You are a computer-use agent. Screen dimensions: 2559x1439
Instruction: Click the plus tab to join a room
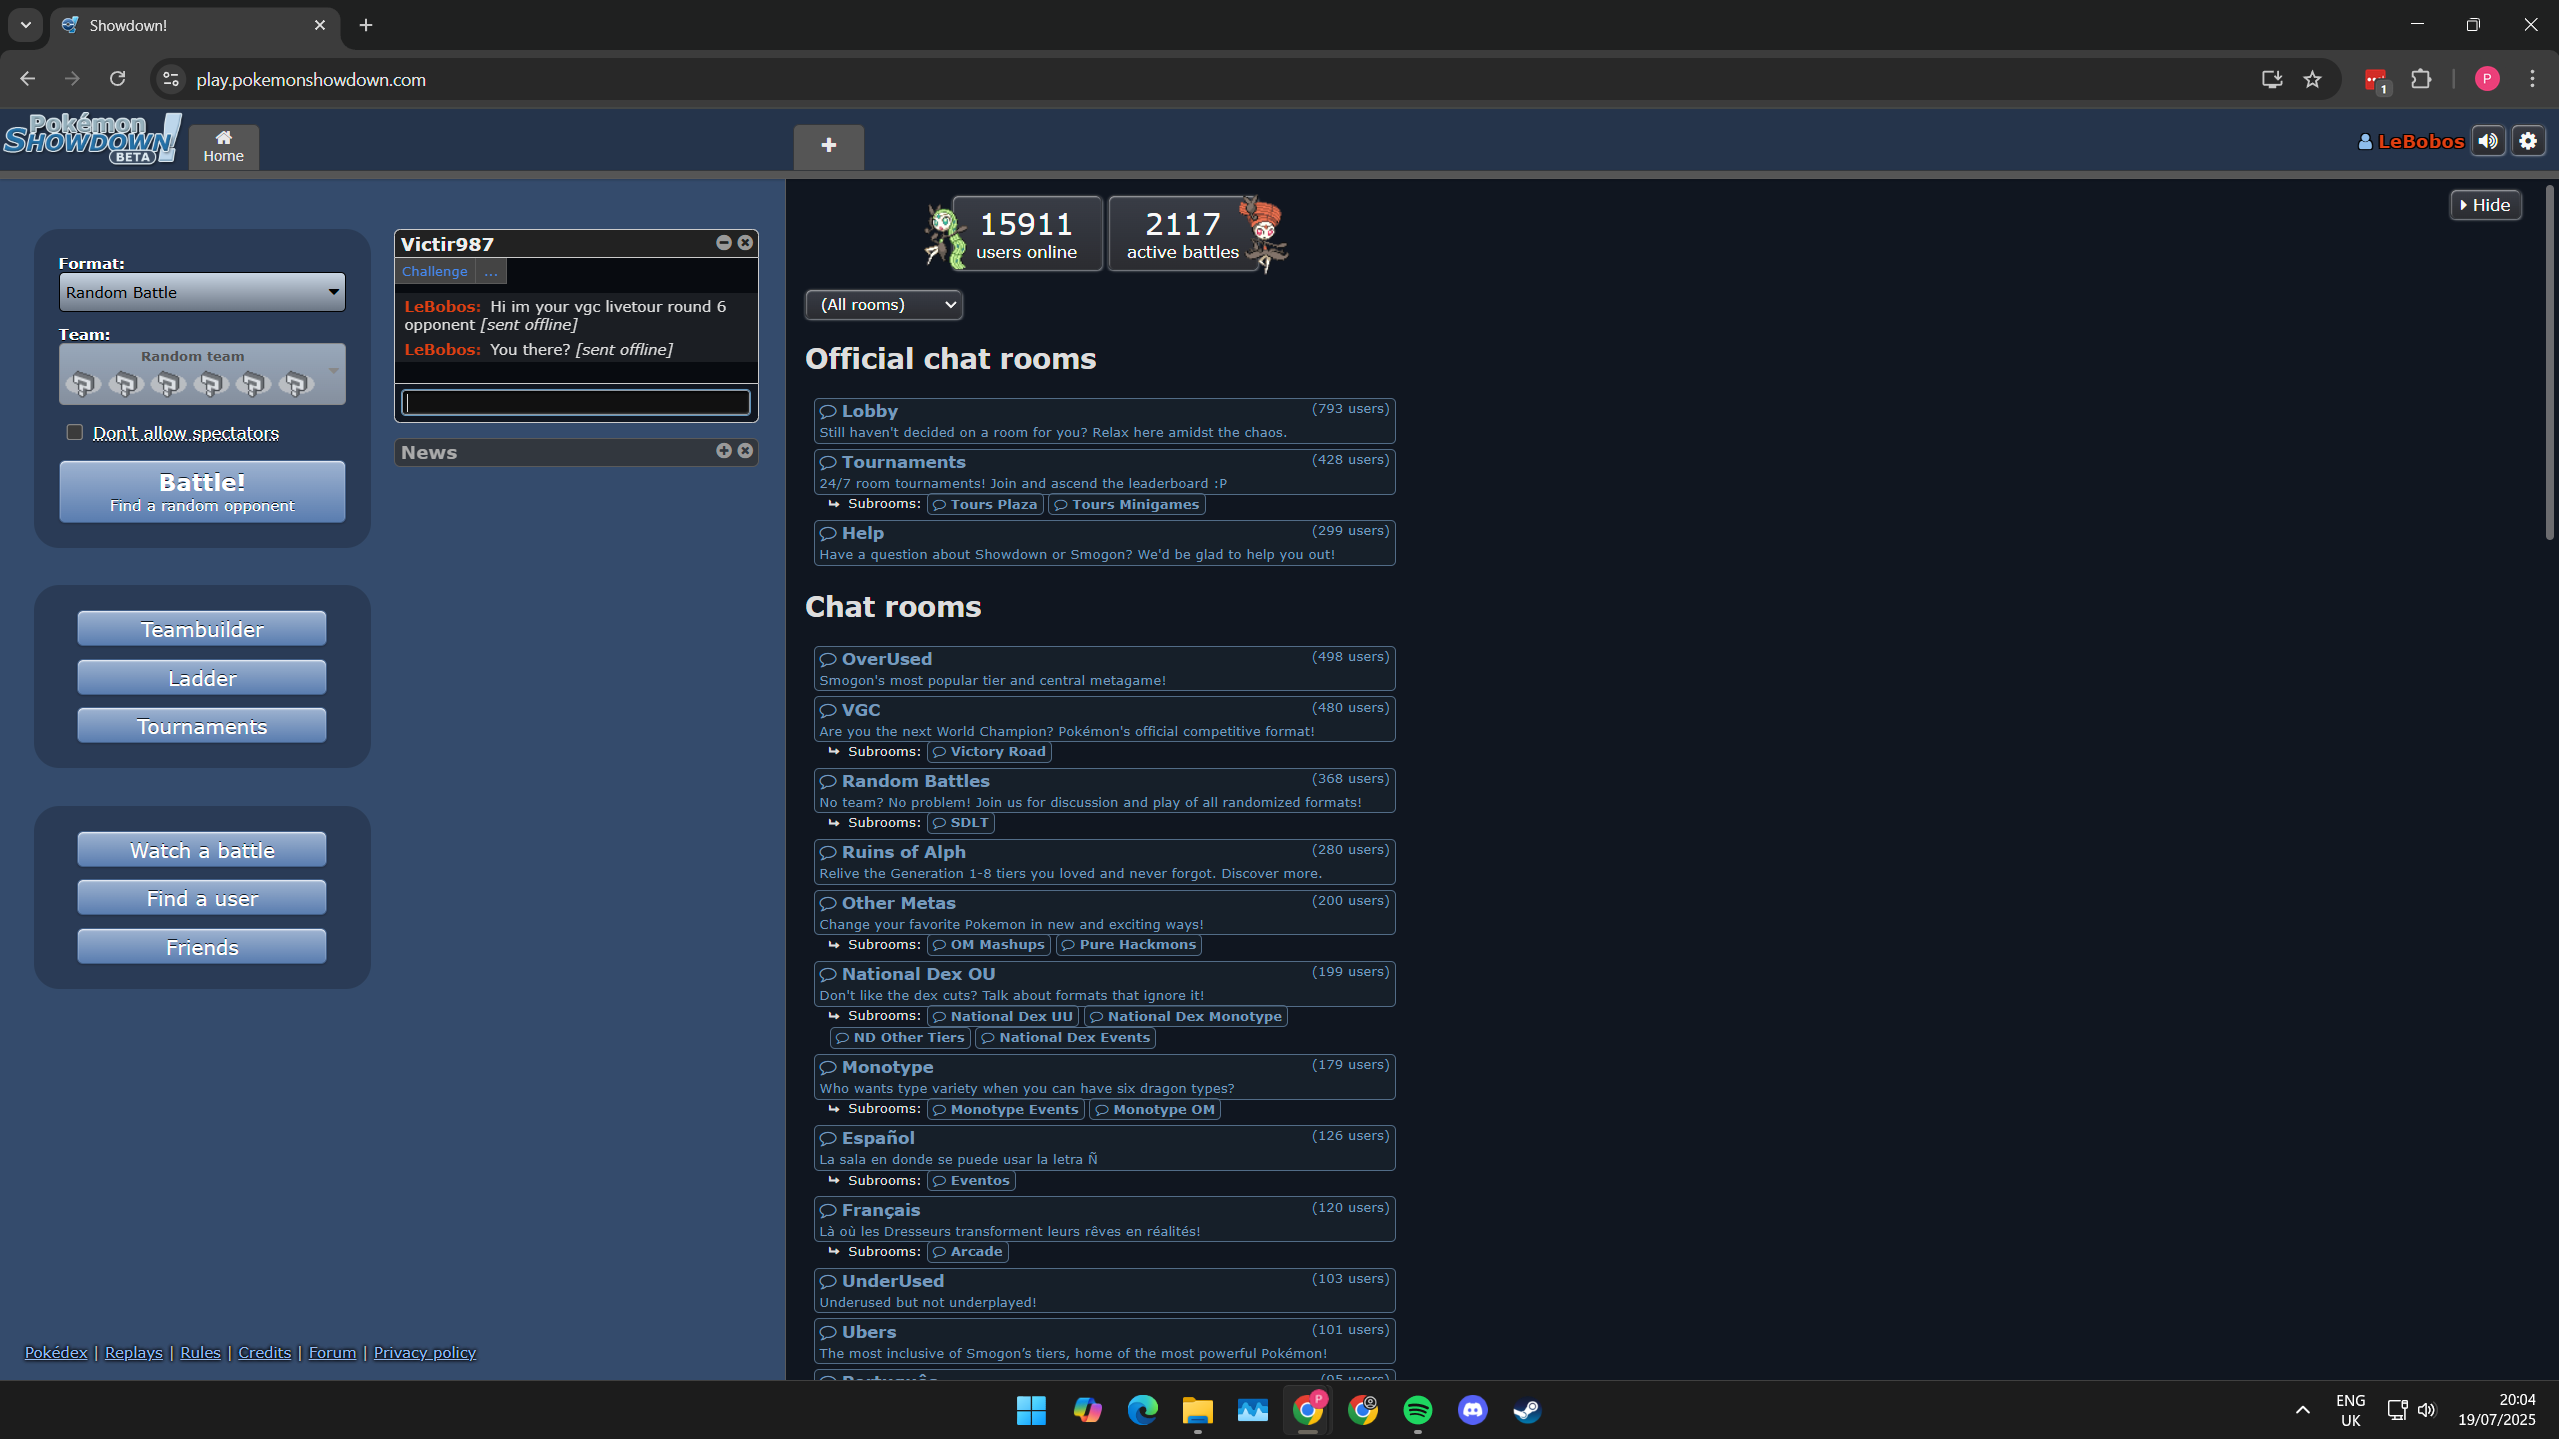coord(829,146)
